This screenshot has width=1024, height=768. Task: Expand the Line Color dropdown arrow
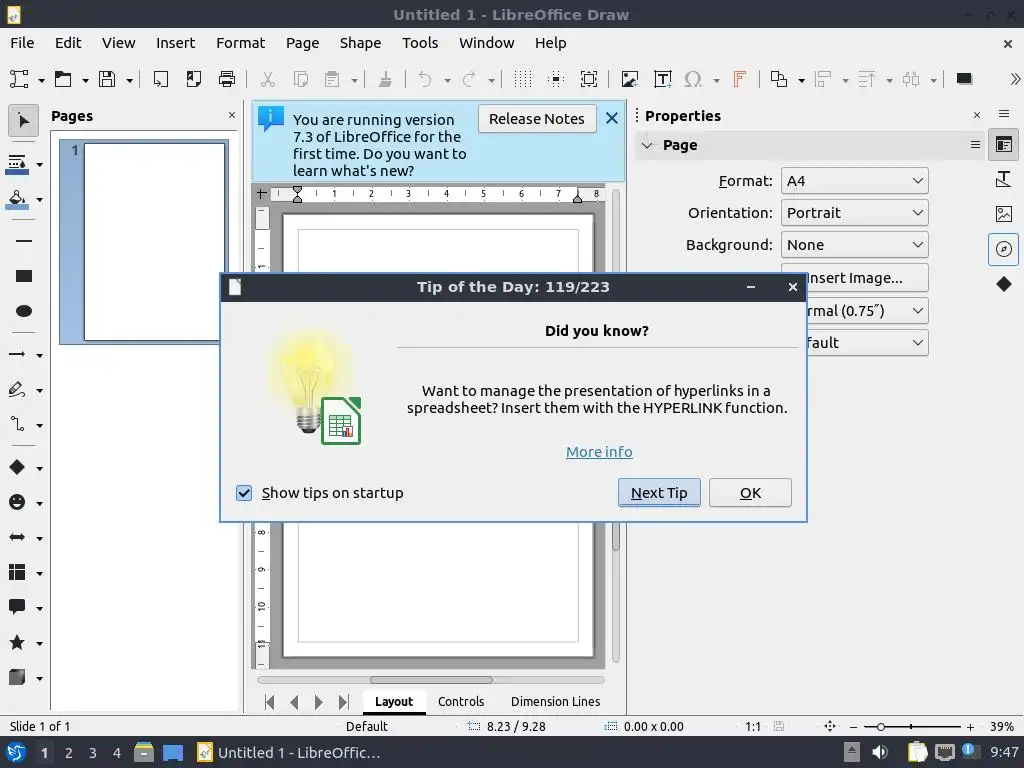[39, 165]
